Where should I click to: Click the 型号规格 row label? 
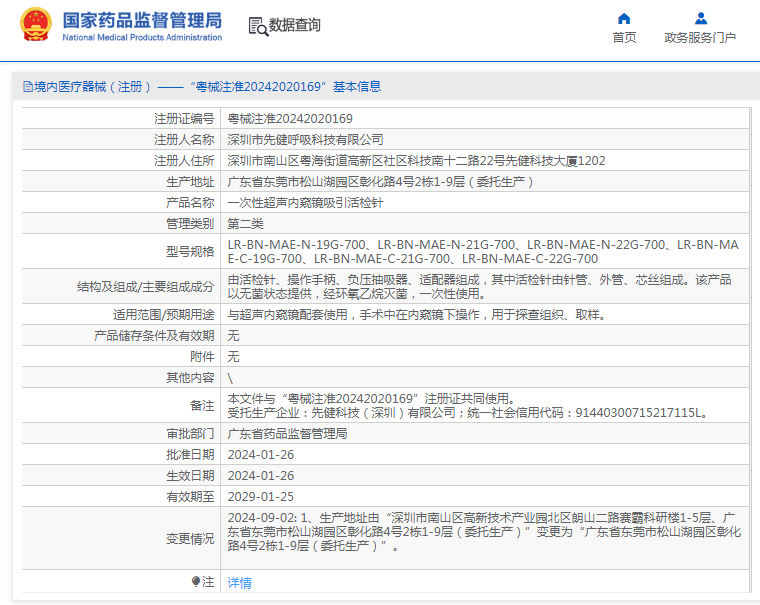pos(190,252)
